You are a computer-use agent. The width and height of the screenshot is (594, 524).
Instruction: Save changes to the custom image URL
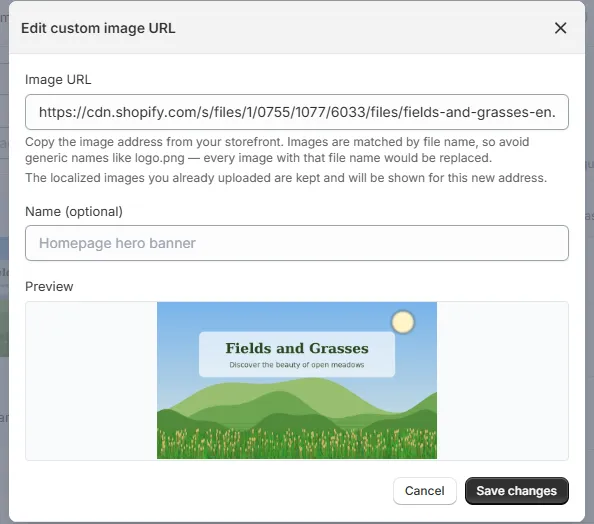coord(516,491)
